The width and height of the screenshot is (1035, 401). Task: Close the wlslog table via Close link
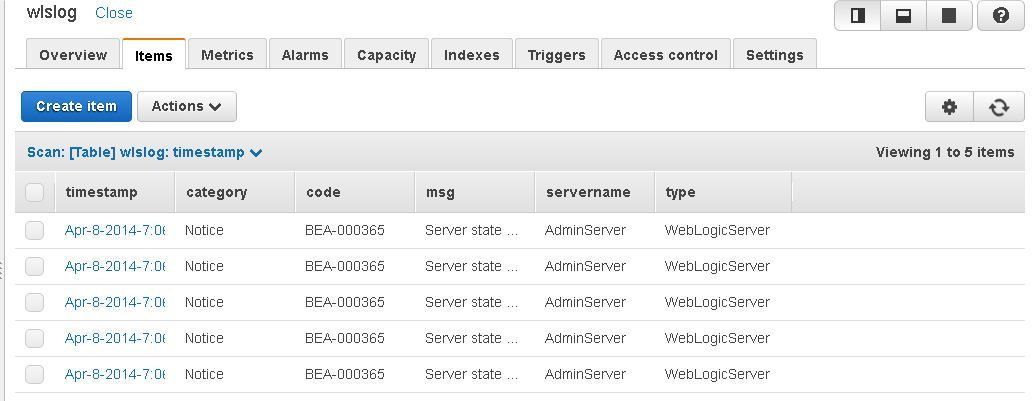click(114, 13)
